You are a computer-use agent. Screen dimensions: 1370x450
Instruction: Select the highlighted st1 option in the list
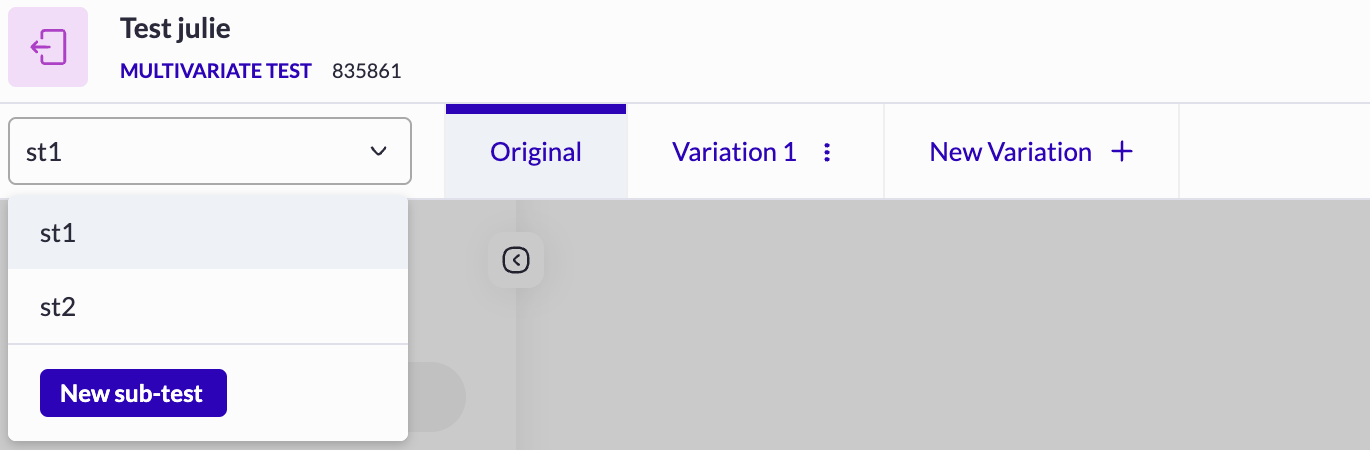pos(208,233)
